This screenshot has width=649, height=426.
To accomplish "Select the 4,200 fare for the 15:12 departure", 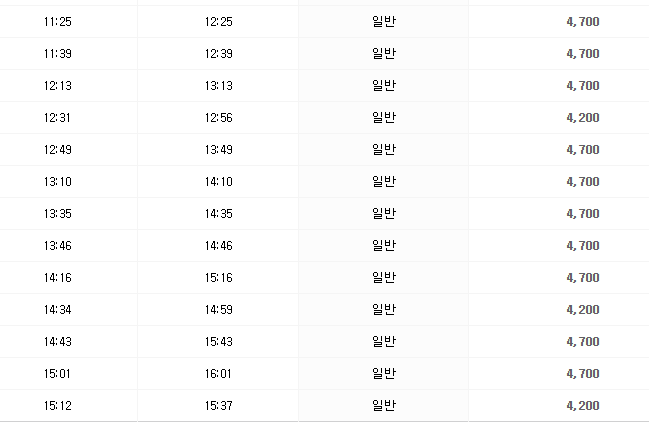I will click(582, 405).
